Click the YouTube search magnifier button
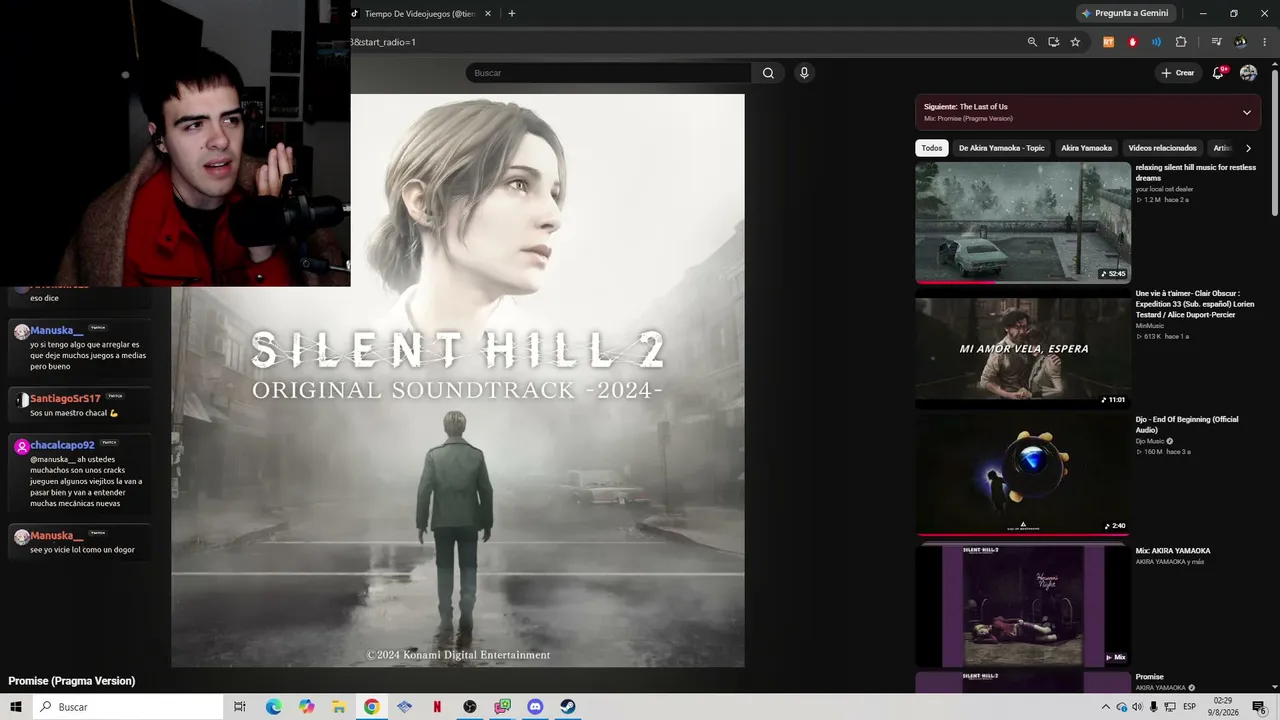Viewport: 1280px width, 720px height. pos(768,73)
